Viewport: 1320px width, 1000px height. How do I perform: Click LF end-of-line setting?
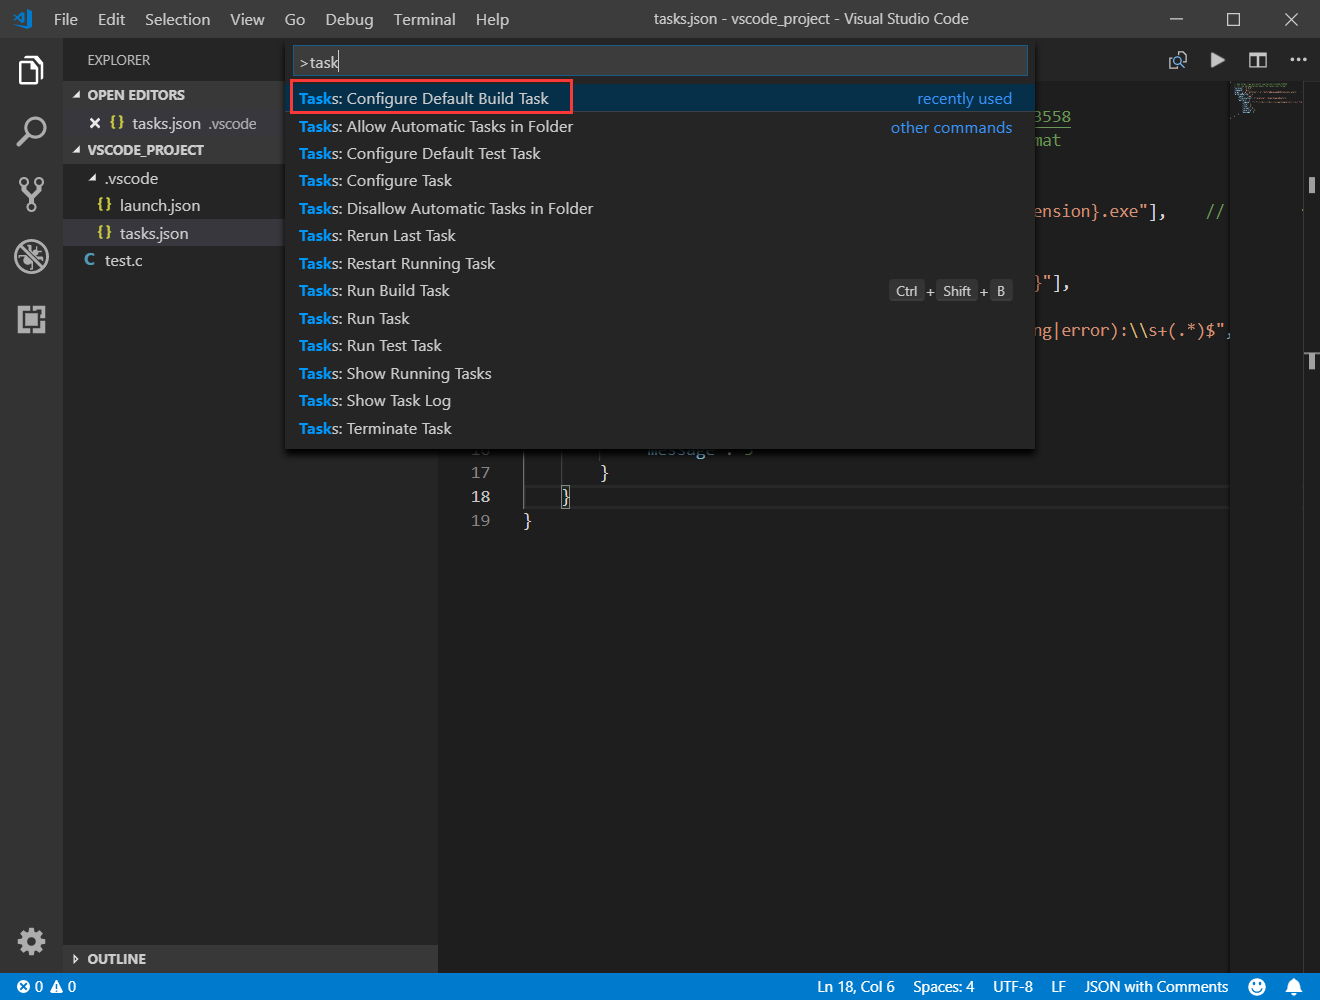click(1058, 987)
